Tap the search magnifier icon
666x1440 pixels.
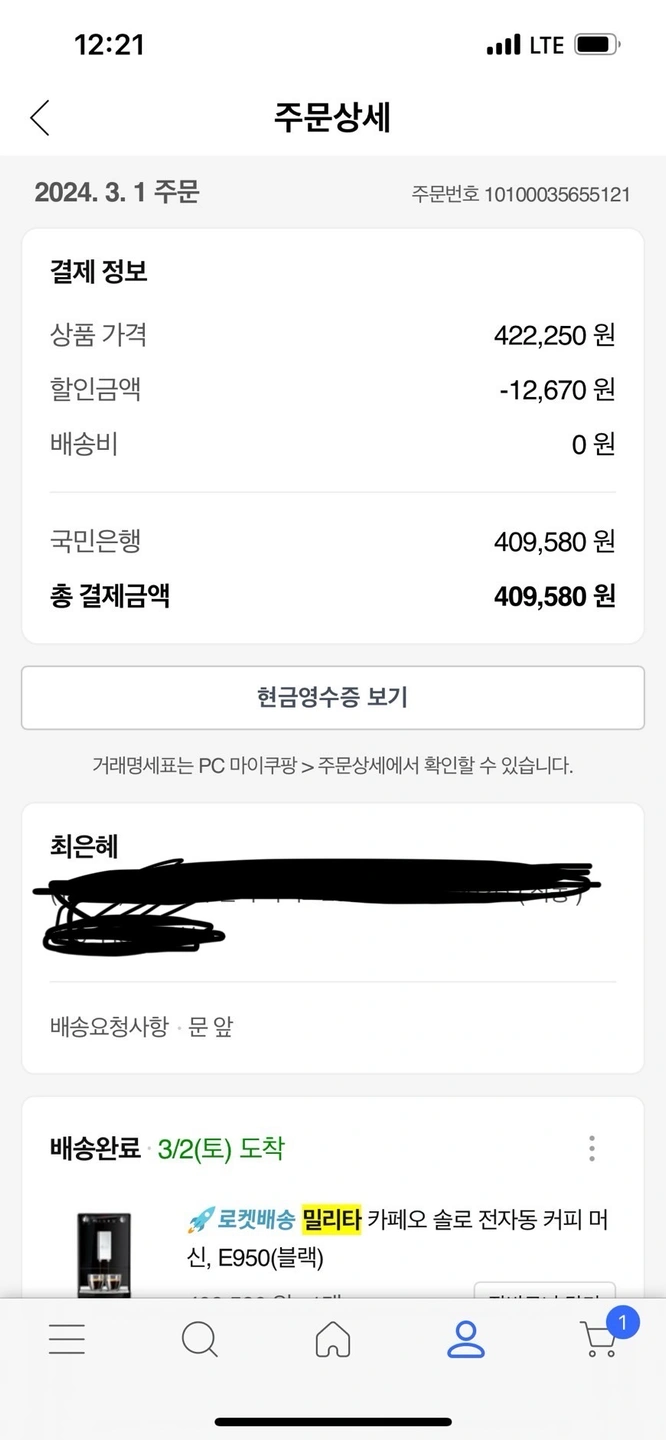tap(200, 1339)
